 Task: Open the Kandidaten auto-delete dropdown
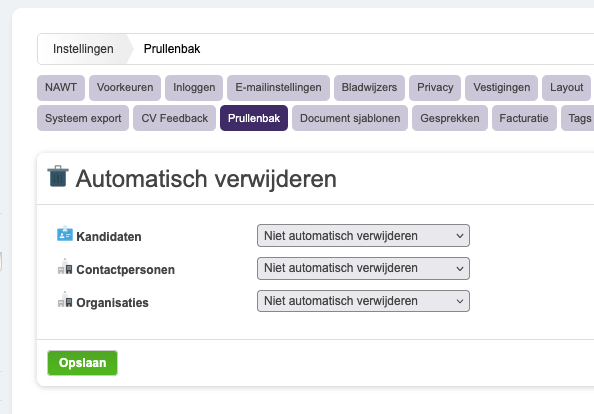363,236
